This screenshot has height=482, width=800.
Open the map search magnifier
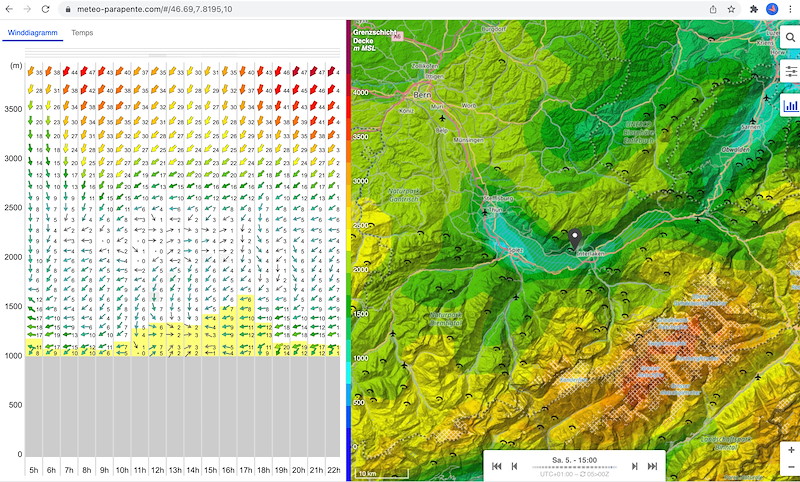click(x=790, y=38)
